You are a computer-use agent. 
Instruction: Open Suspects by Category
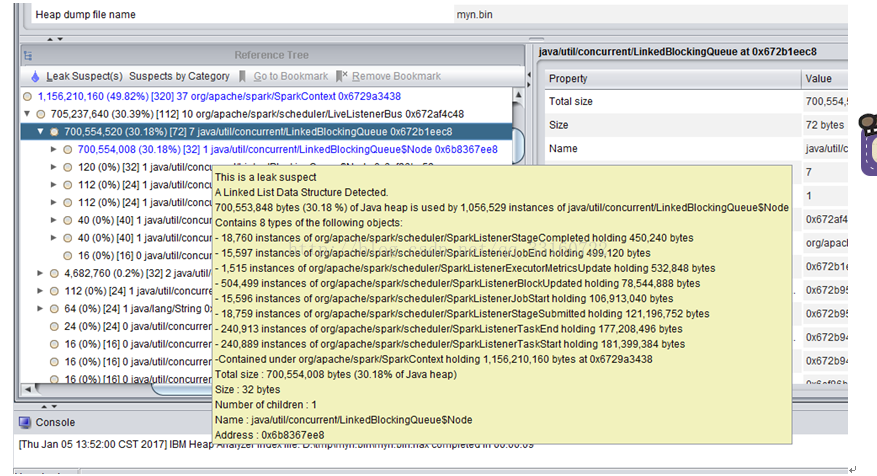pos(179,76)
